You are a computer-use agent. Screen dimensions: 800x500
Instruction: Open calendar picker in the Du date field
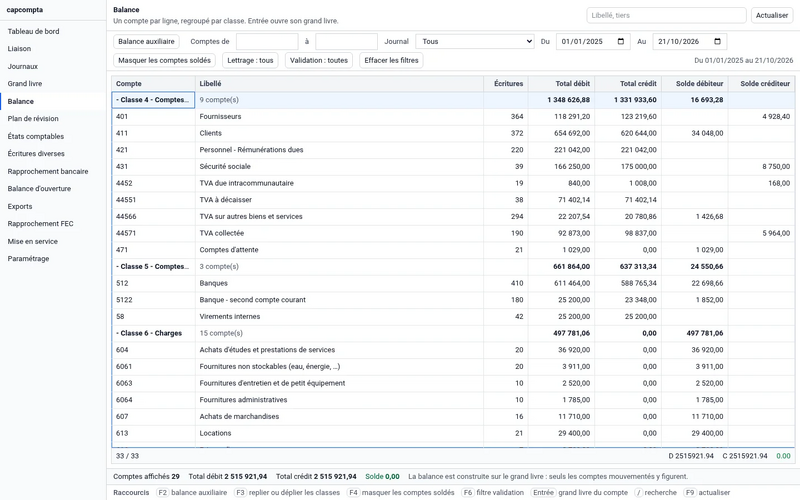[x=620, y=41]
